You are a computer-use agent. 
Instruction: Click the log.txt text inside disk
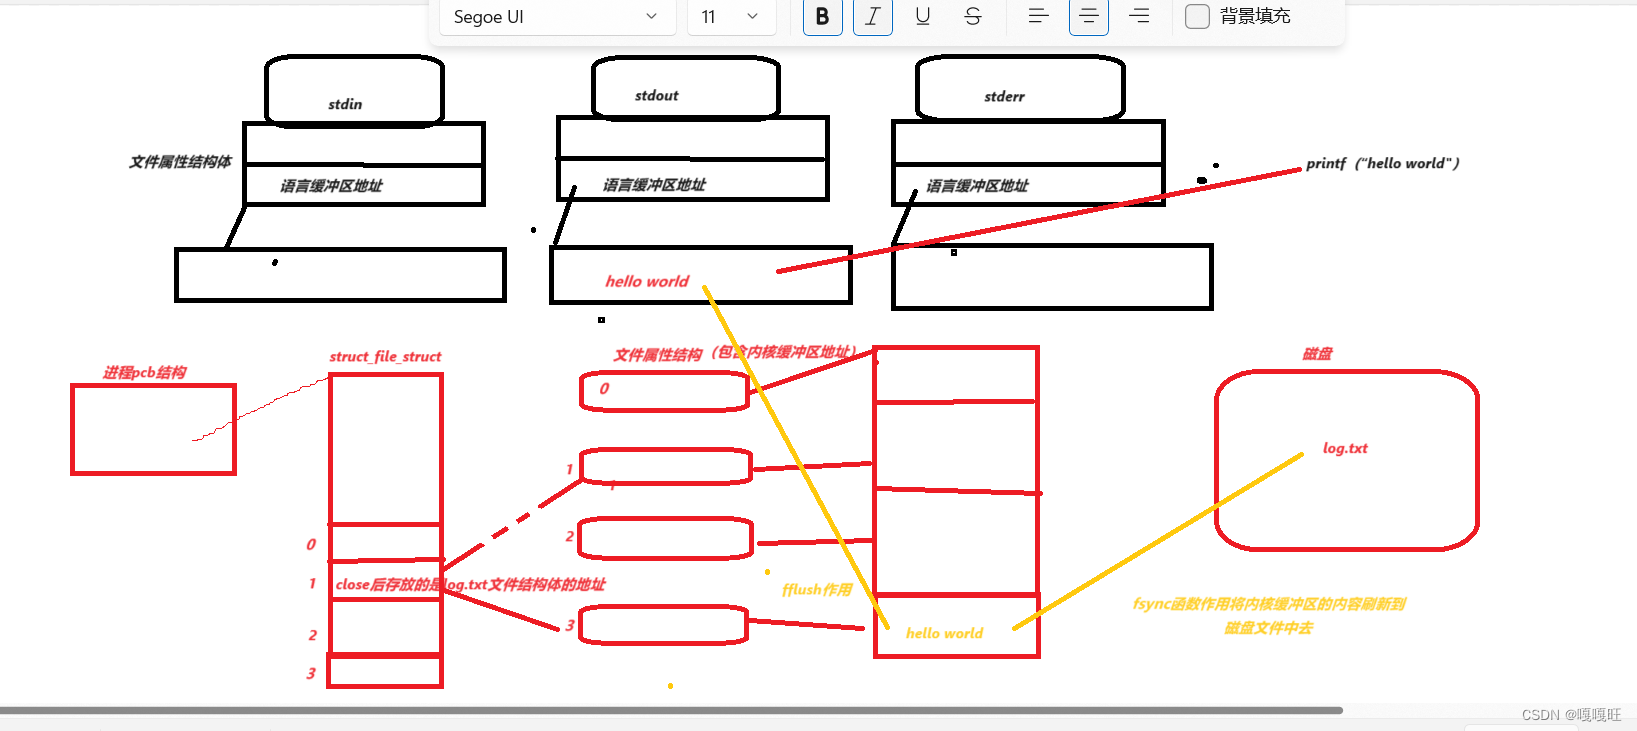click(1345, 449)
